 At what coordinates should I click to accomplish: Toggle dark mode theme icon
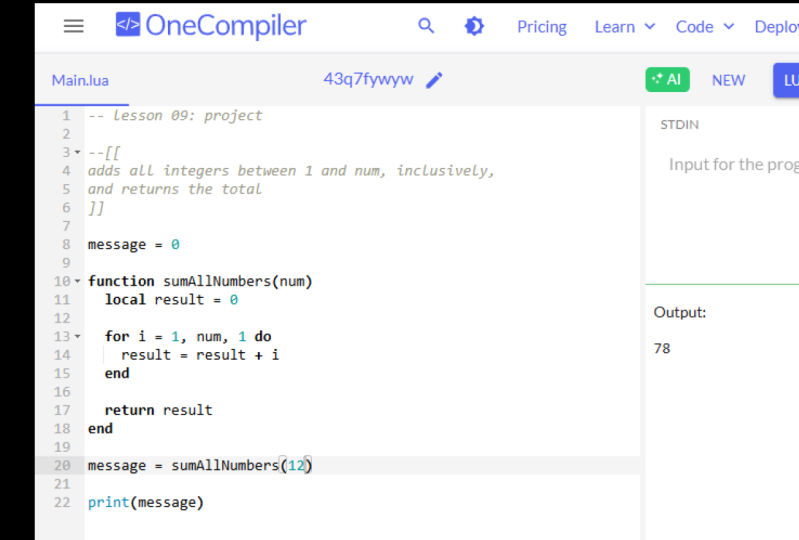tap(474, 26)
